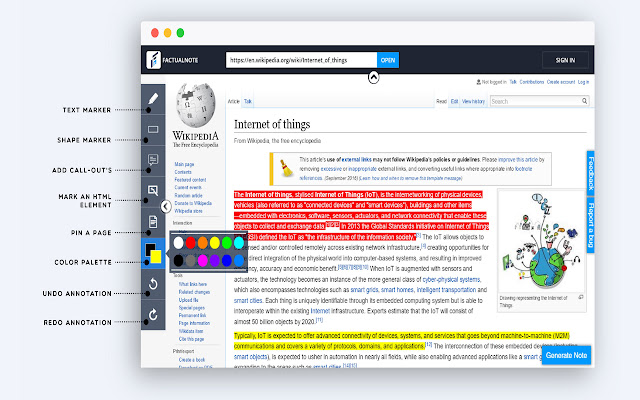
Task: Switch to the Article tab
Action: point(233,101)
